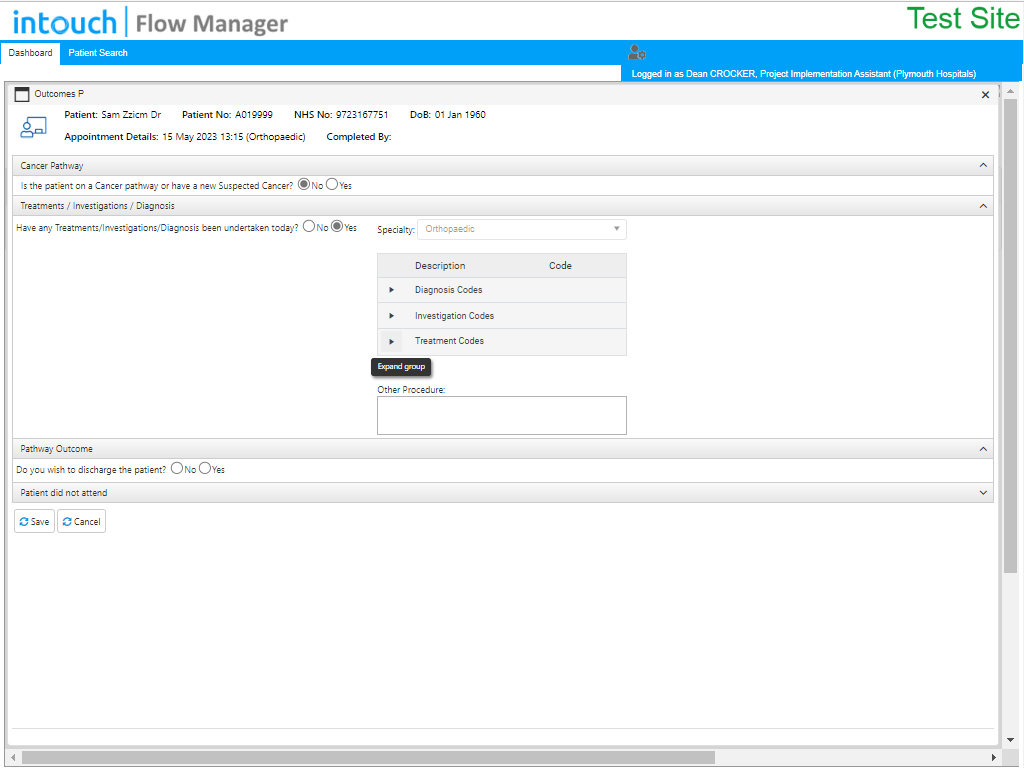Choose No for discharge the patient

(177, 468)
